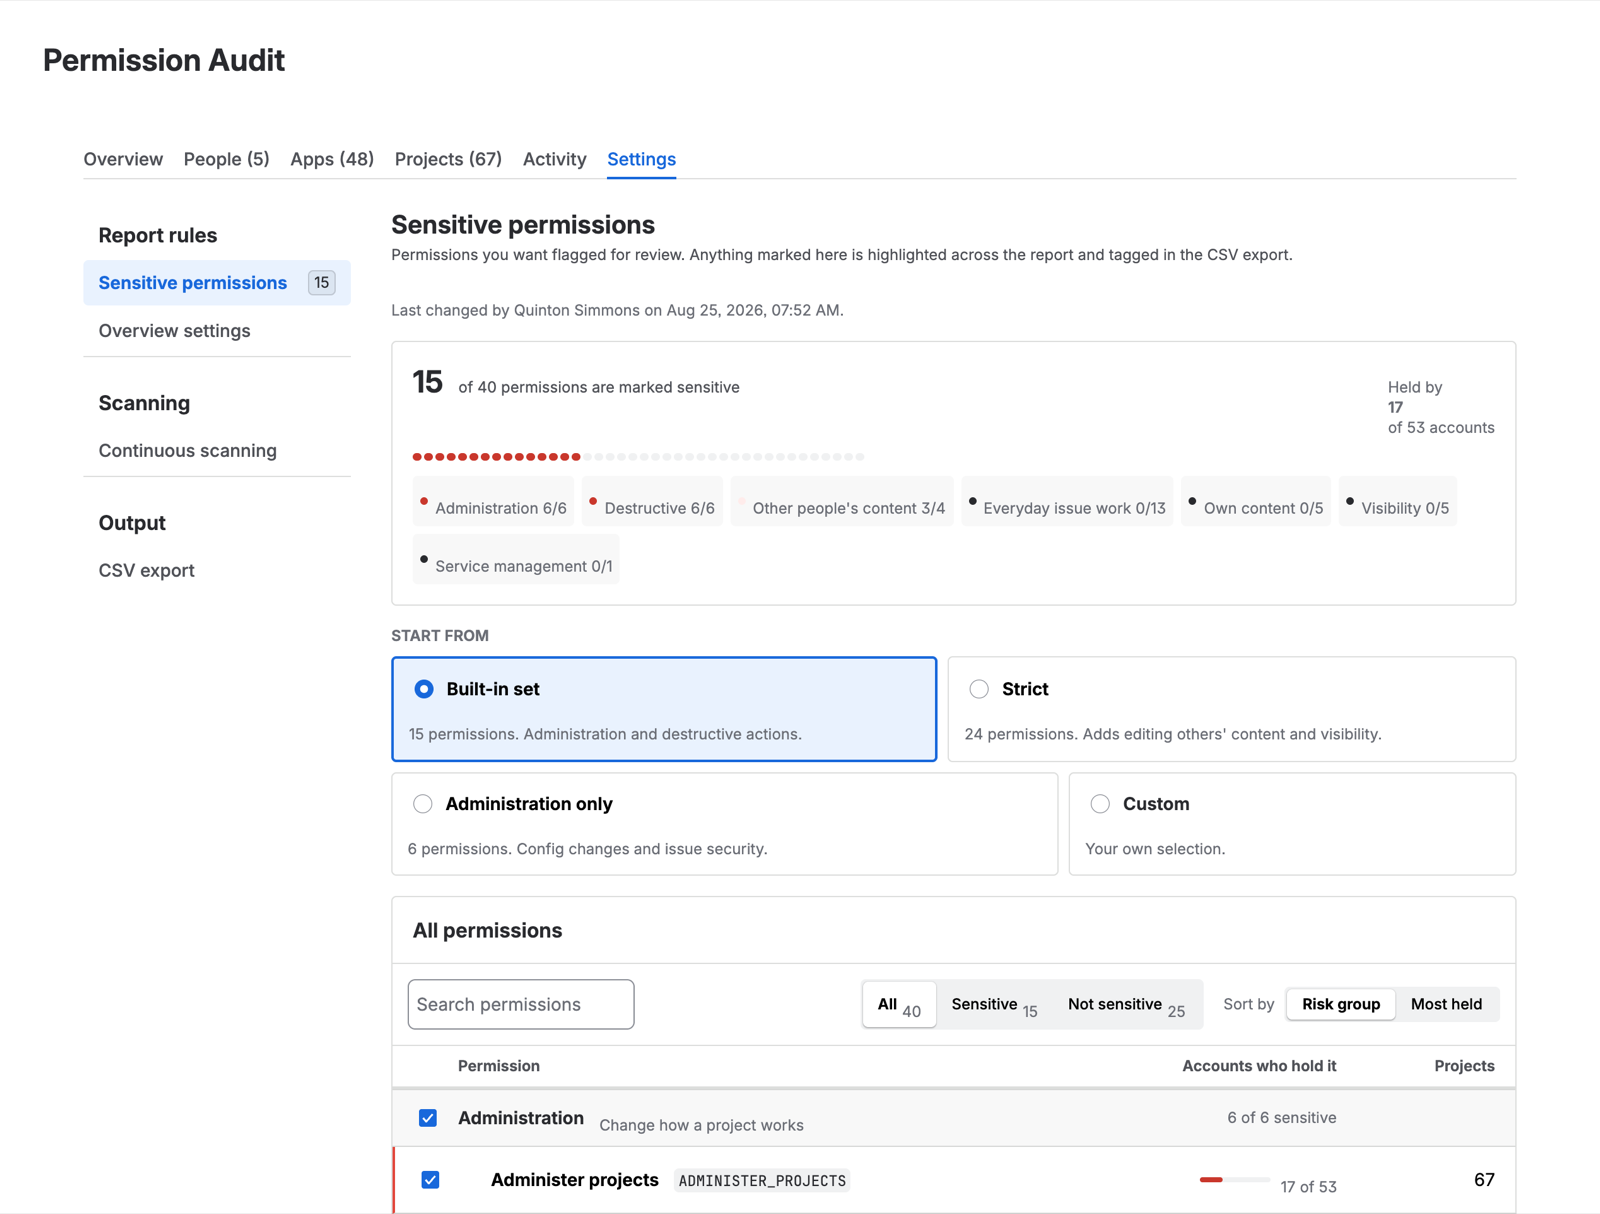
Task: Toggle the Administration group checkbox
Action: pos(428,1118)
